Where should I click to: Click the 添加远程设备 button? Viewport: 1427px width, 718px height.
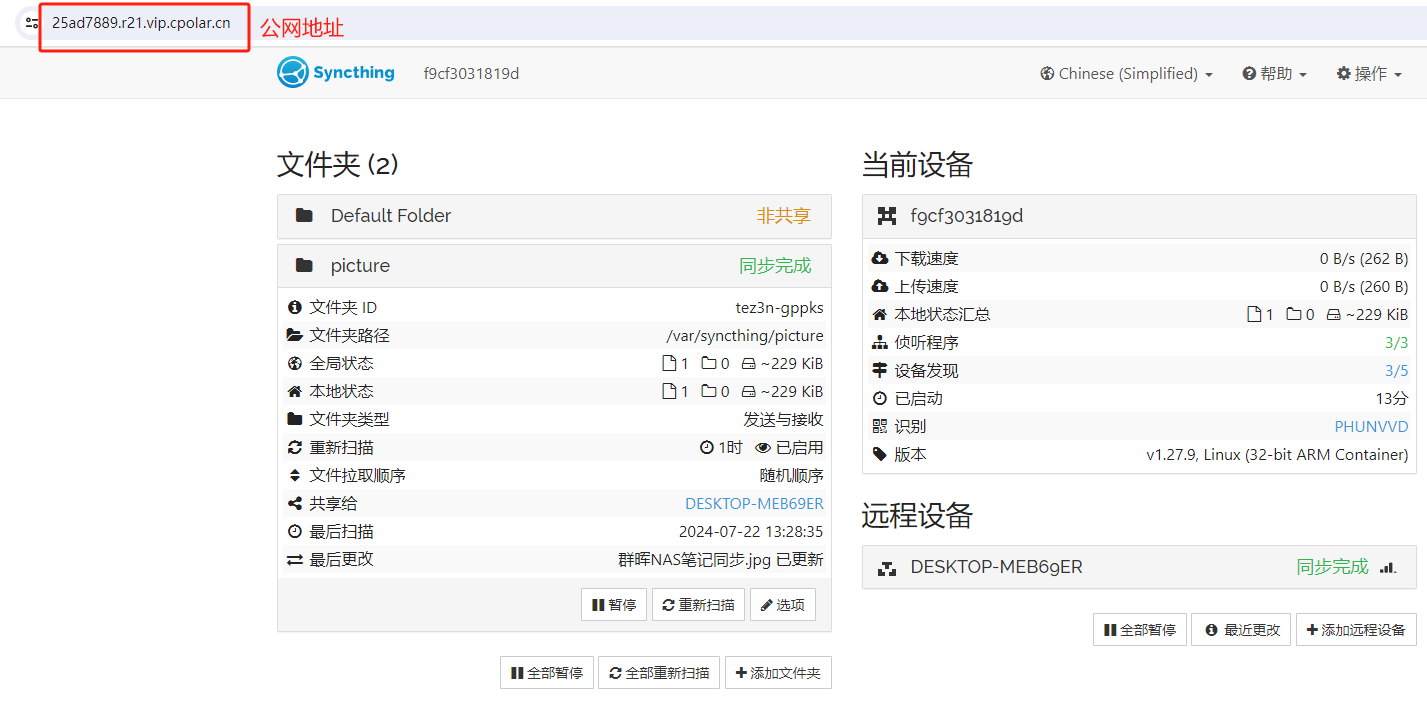(x=1356, y=630)
